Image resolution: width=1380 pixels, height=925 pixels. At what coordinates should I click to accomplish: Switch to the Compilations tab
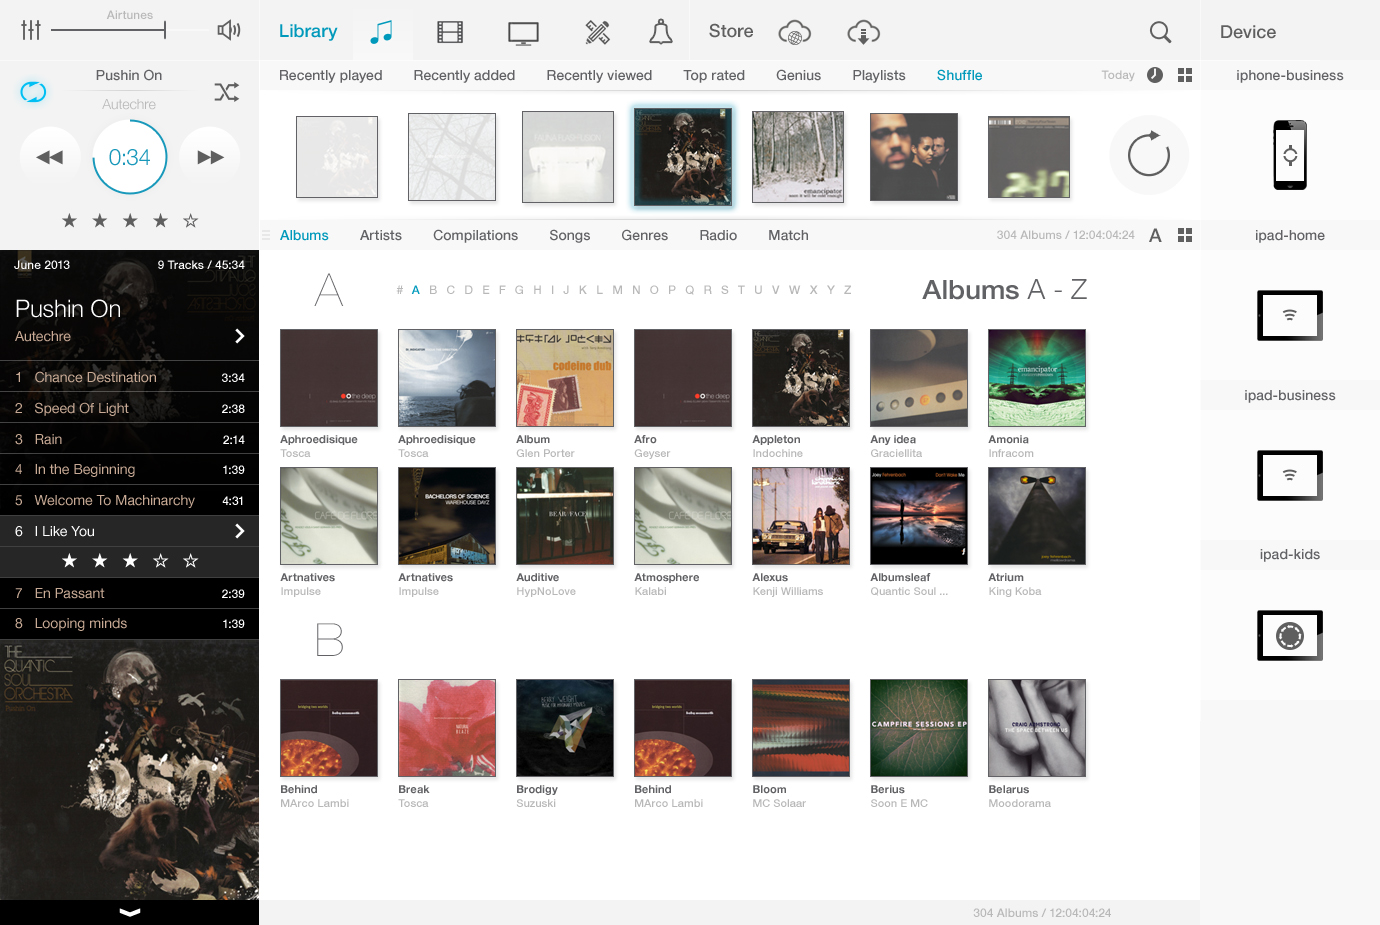pos(475,235)
